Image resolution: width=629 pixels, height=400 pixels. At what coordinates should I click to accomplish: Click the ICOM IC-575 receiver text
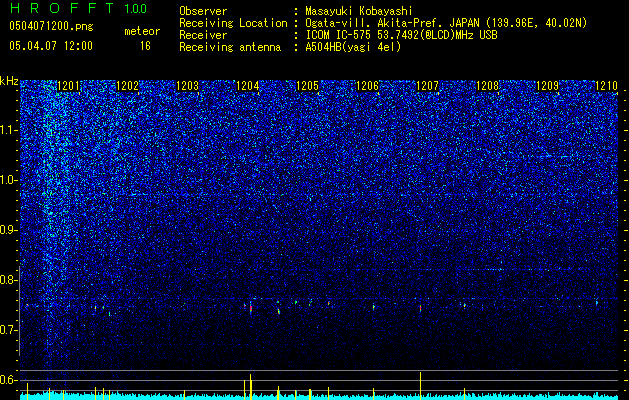click(x=401, y=35)
